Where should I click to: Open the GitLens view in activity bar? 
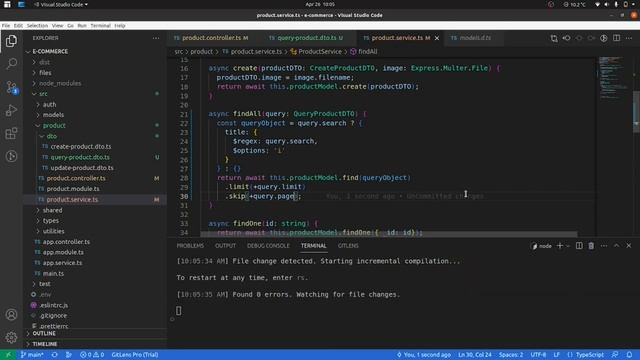[11, 156]
